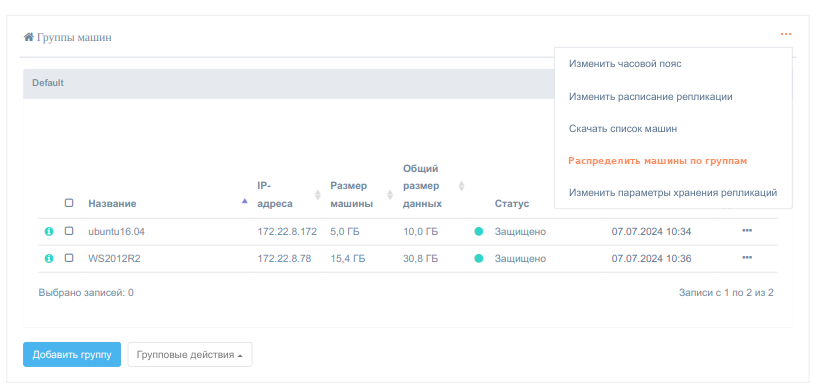Click info icon for ubuntu16.04
The width and height of the screenshot is (818, 392).
(49, 231)
